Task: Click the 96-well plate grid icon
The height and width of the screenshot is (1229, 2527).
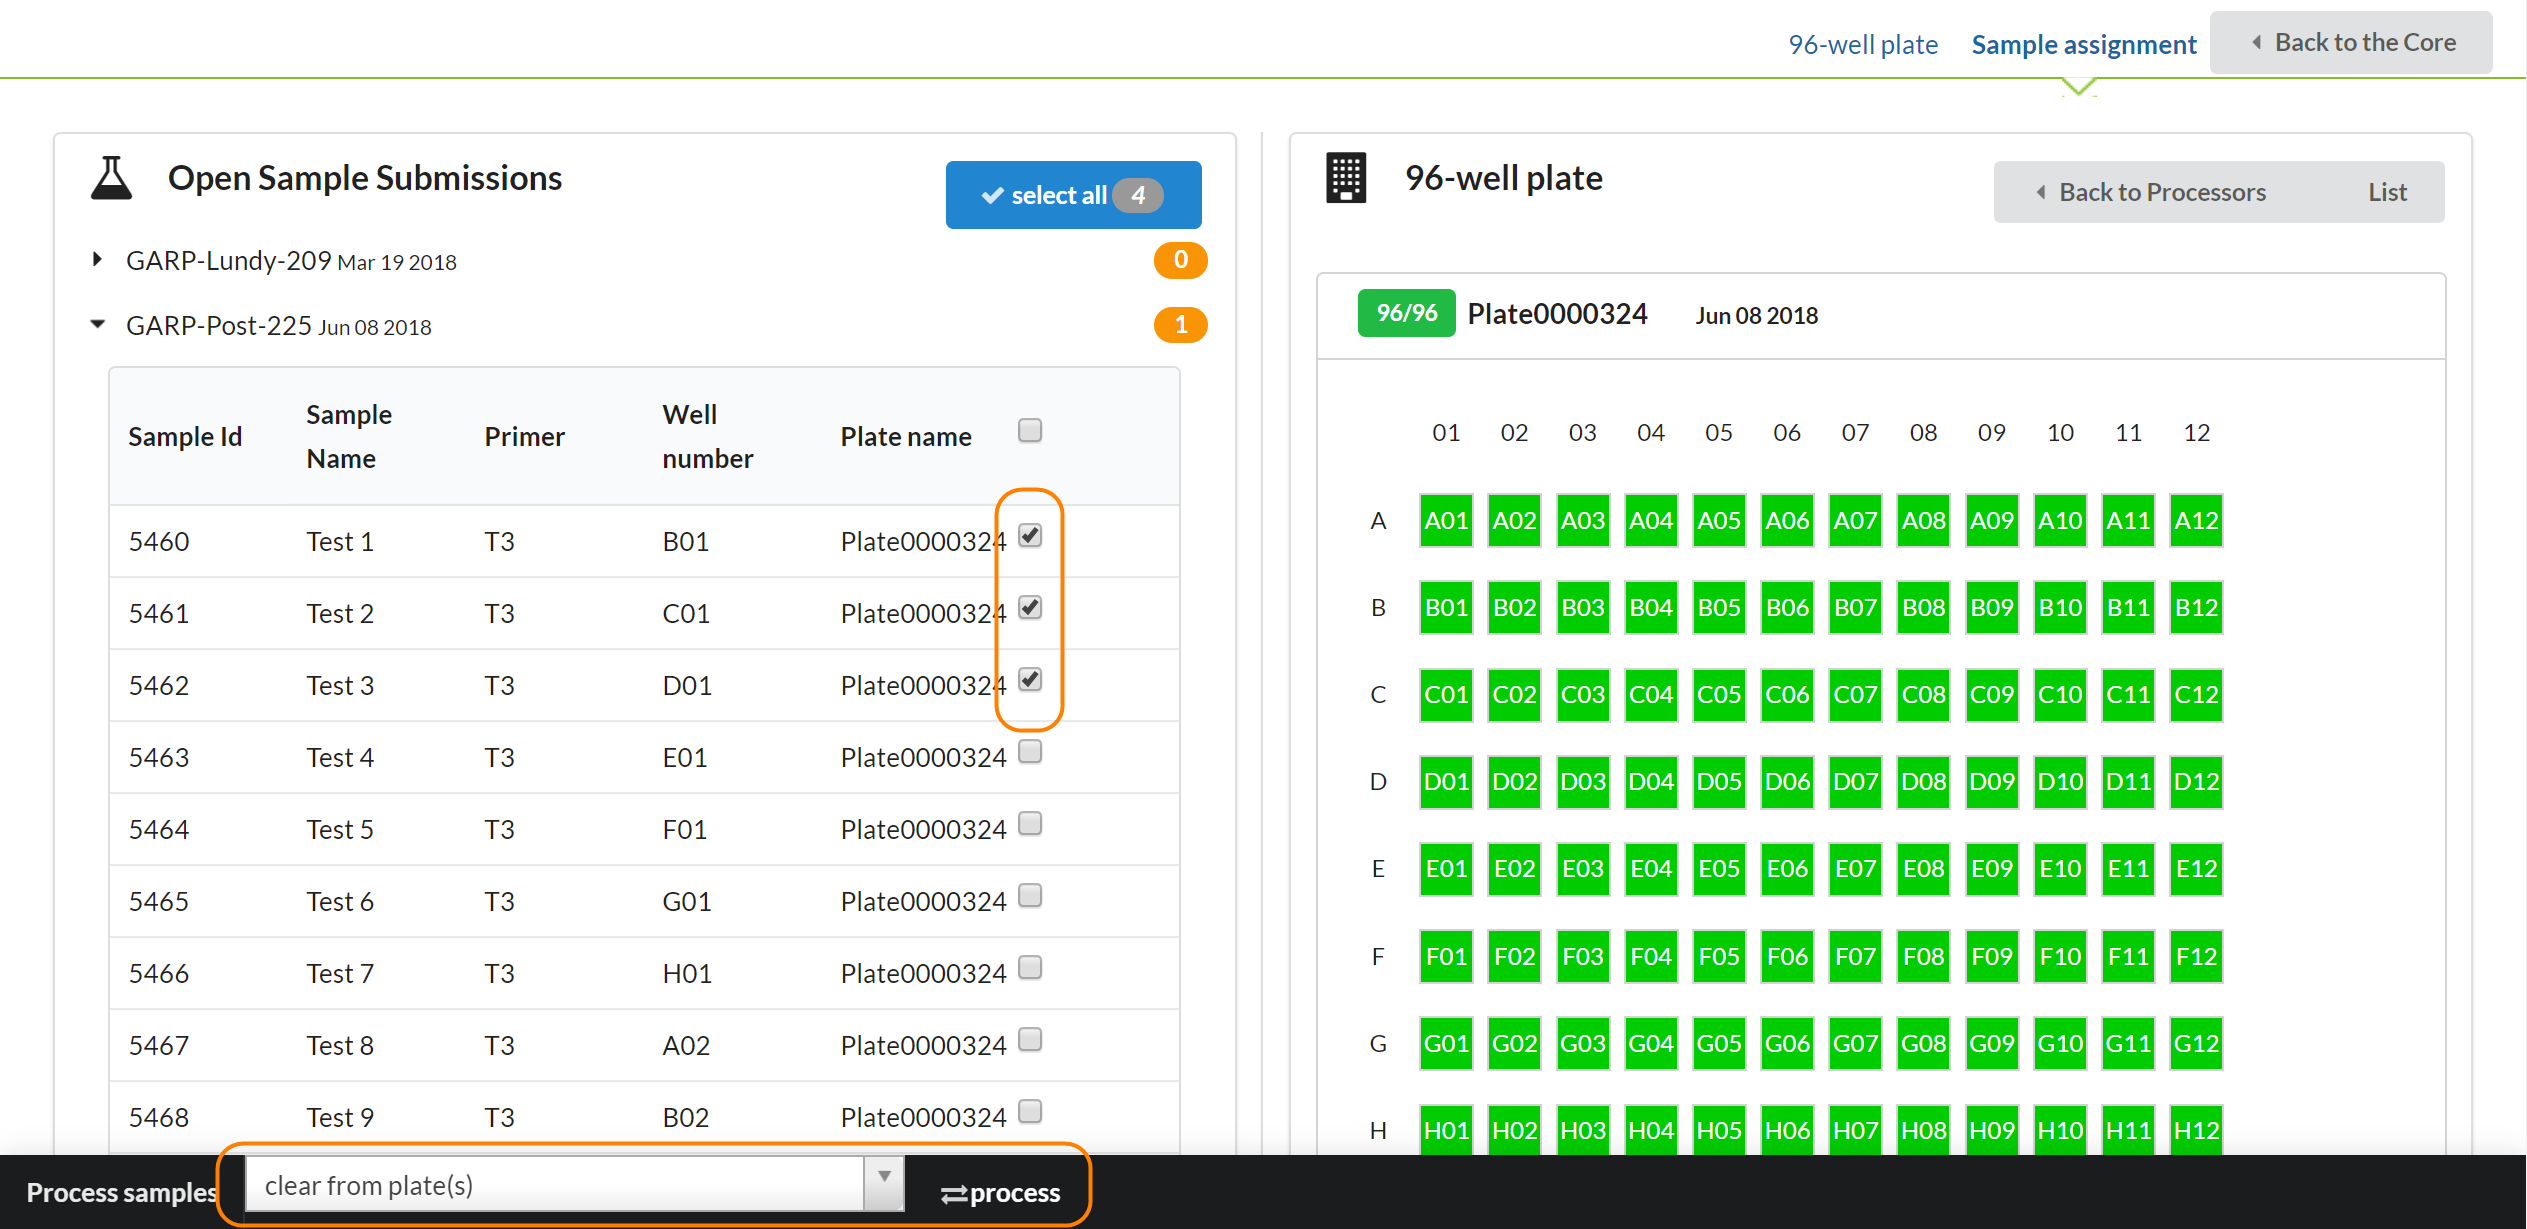Action: 1345,179
